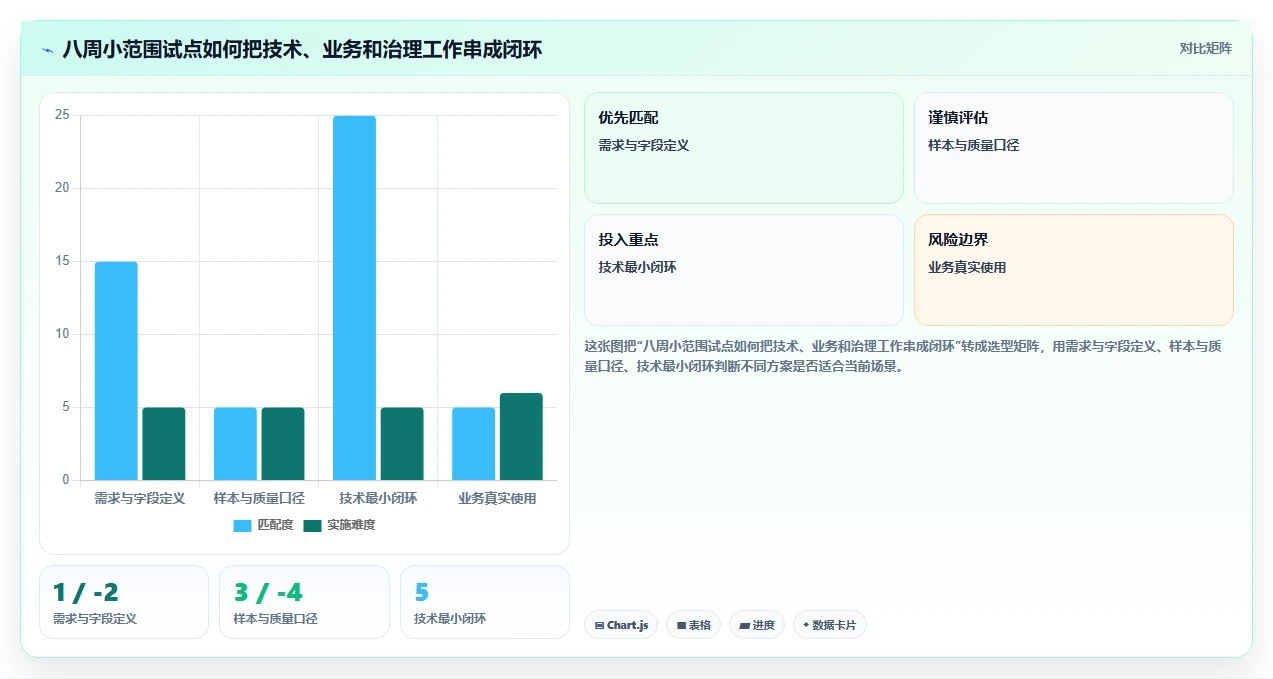The image size is (1273, 679).
Task: Click the x-axis label 技术最小闭环
Action: [378, 498]
